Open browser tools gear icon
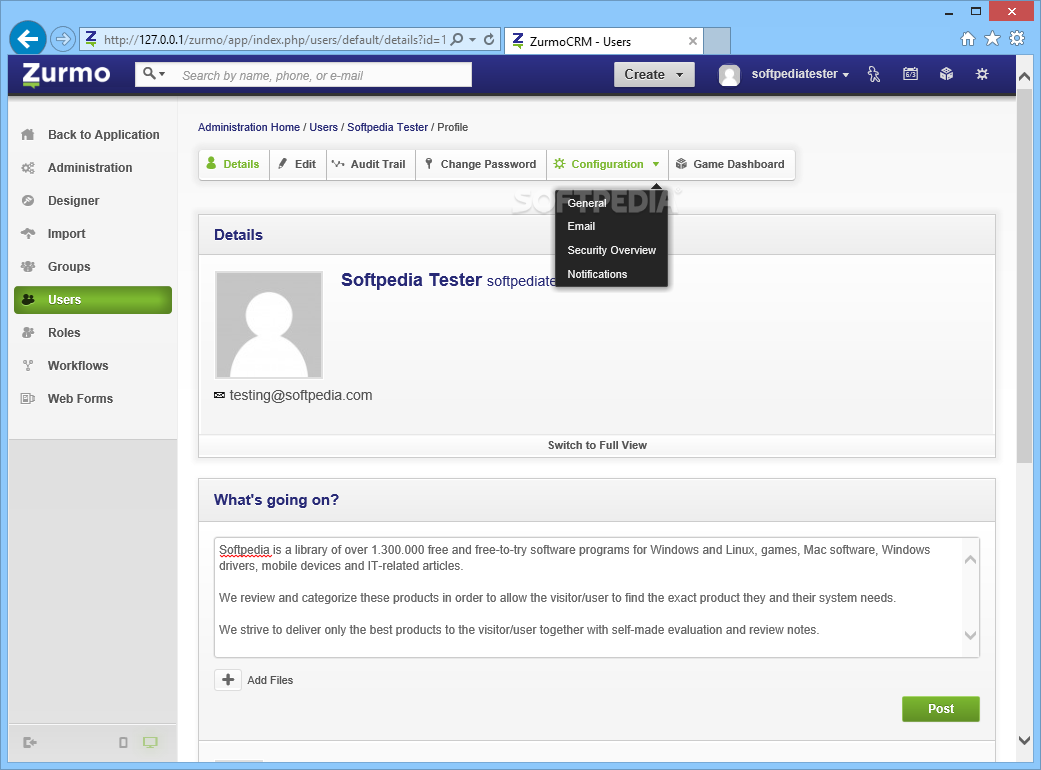Image resolution: width=1041 pixels, height=770 pixels. click(1016, 38)
